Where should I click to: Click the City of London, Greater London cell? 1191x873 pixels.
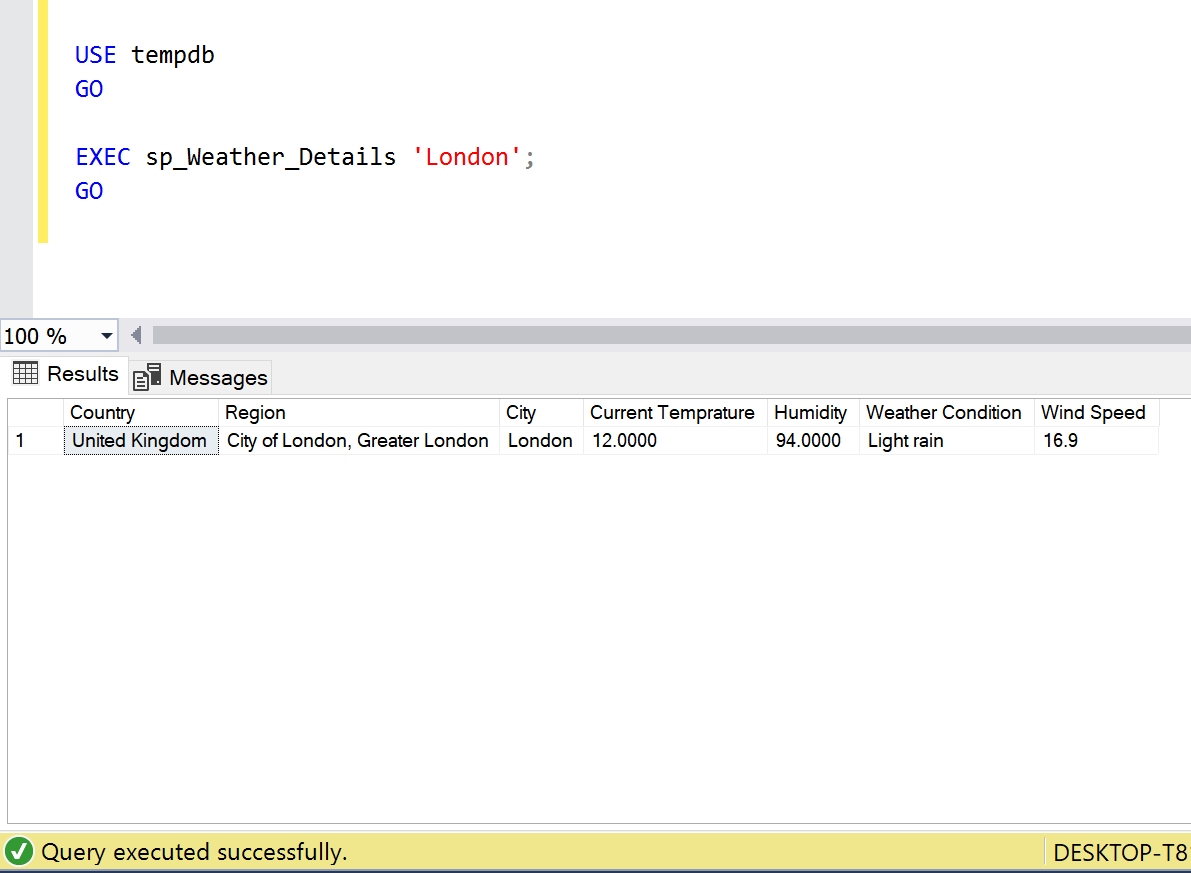click(x=358, y=441)
